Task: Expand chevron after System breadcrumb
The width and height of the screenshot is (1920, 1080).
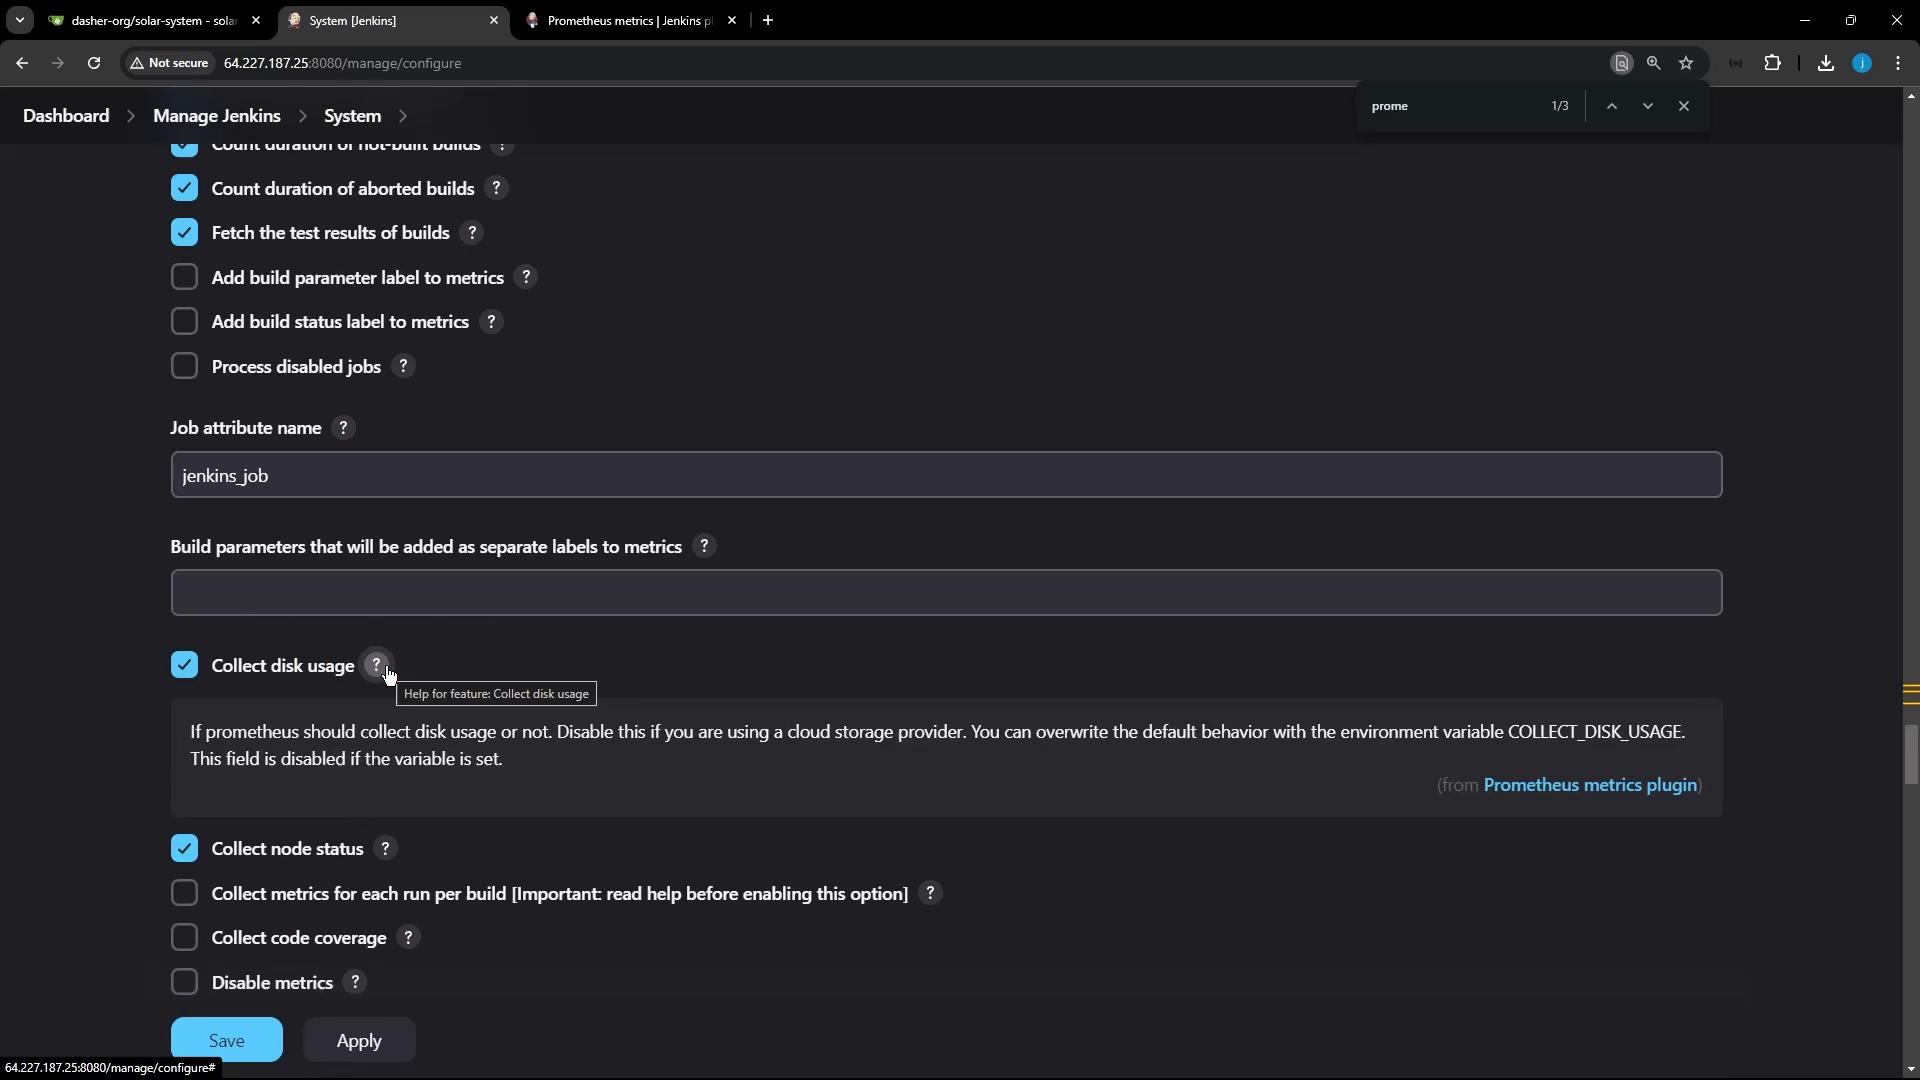Action: tap(403, 116)
